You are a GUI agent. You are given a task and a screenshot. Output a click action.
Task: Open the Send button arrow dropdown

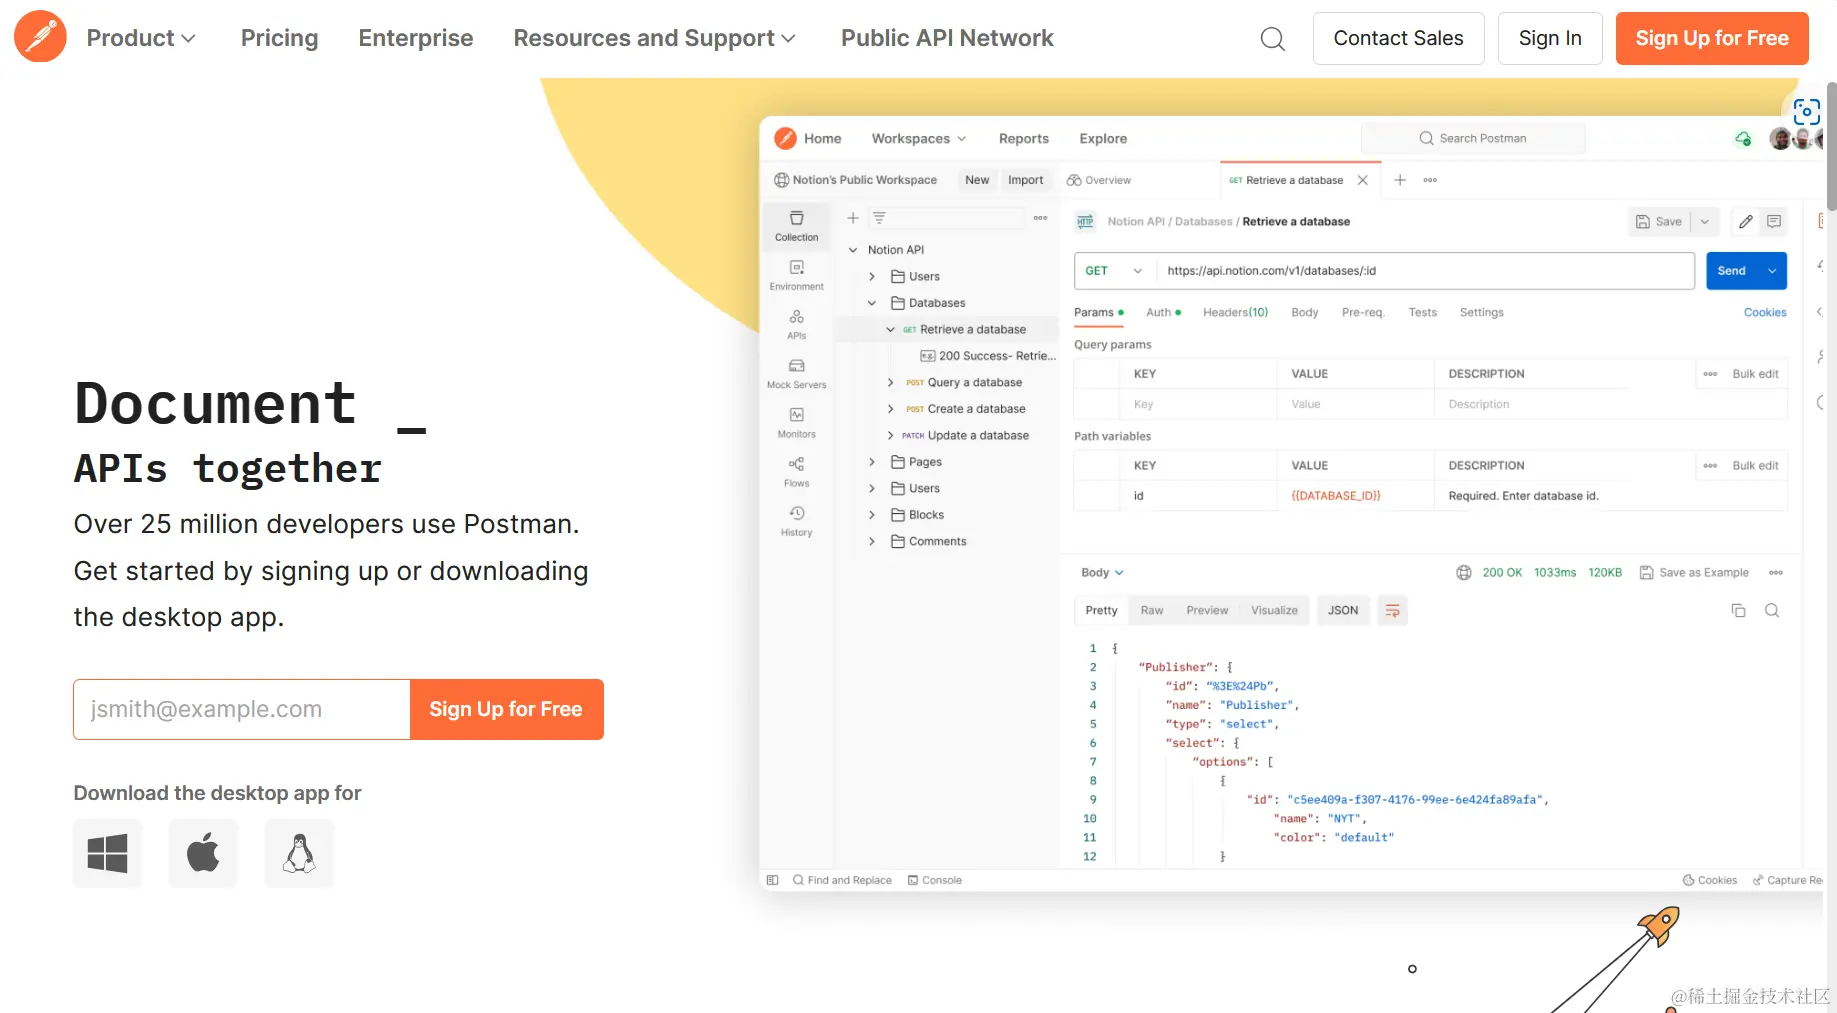(x=1772, y=271)
